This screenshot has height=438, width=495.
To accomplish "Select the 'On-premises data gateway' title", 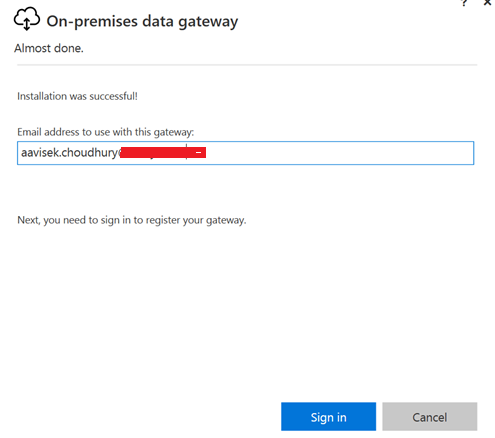I will [142, 22].
